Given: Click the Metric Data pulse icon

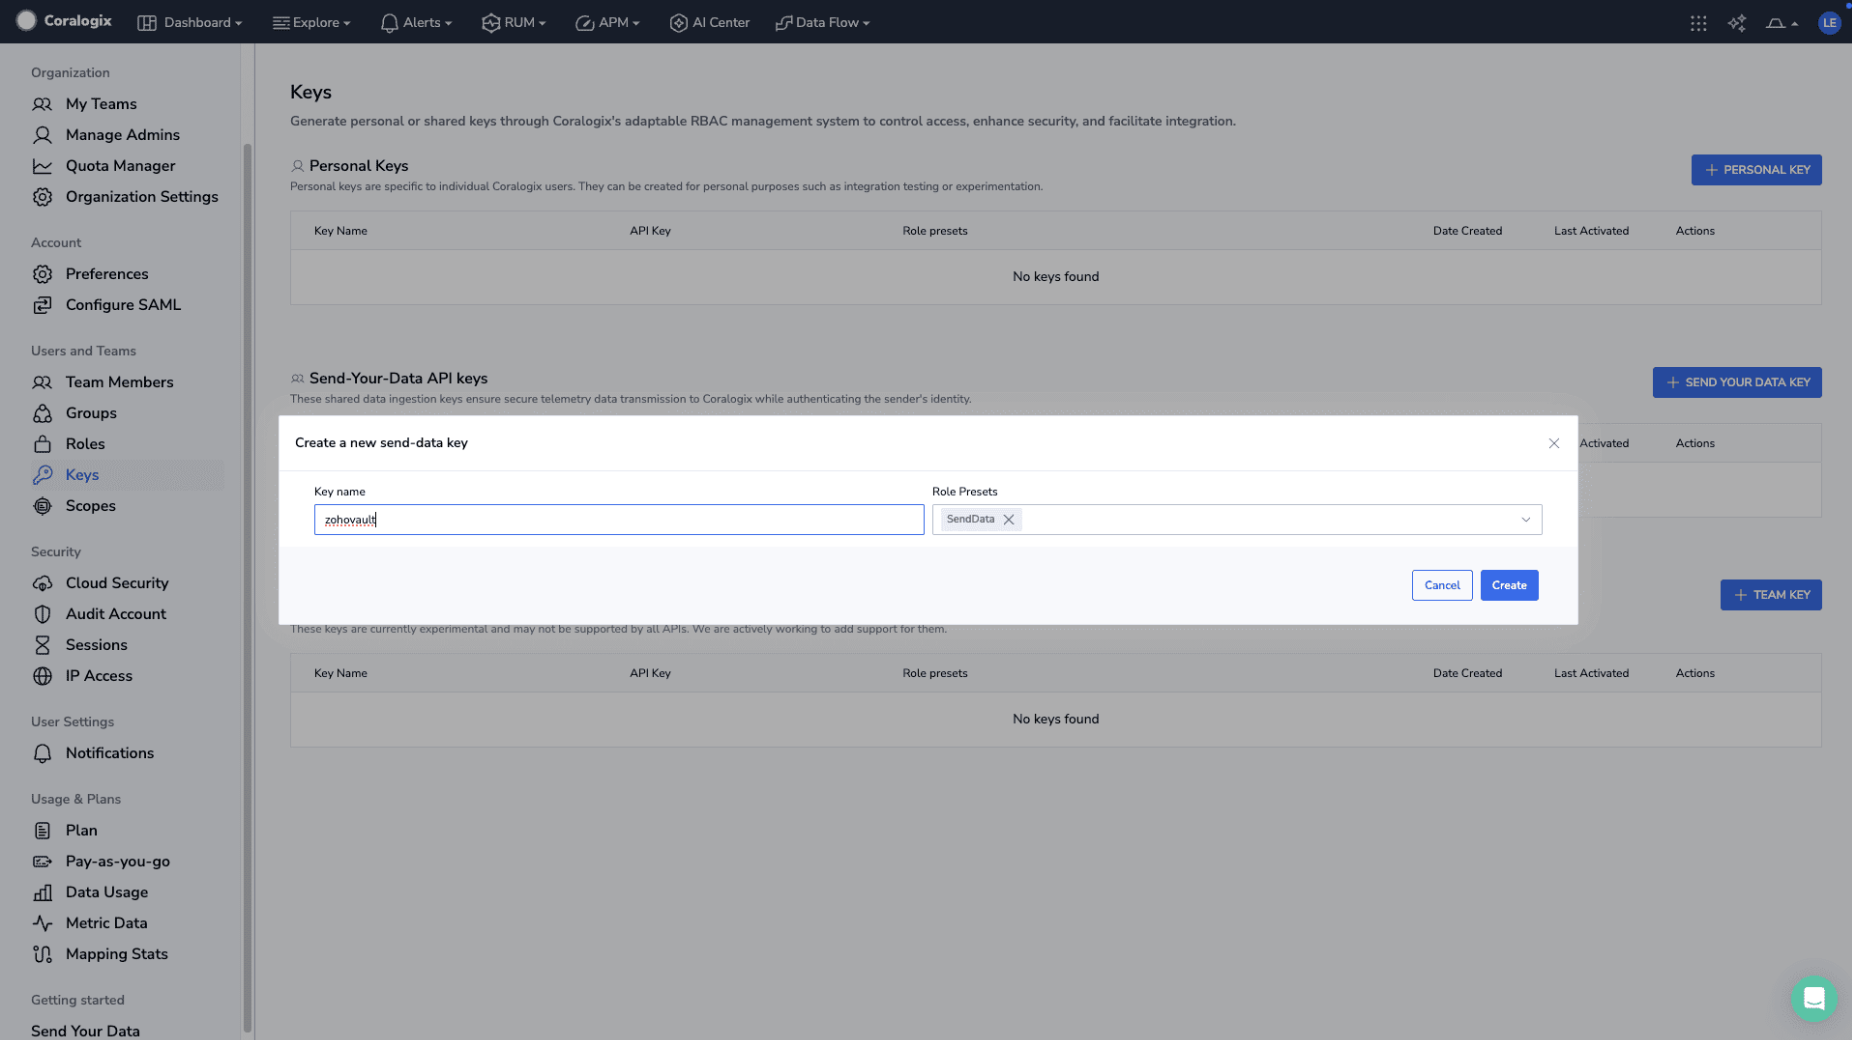Looking at the screenshot, I should pyautogui.click(x=42, y=923).
